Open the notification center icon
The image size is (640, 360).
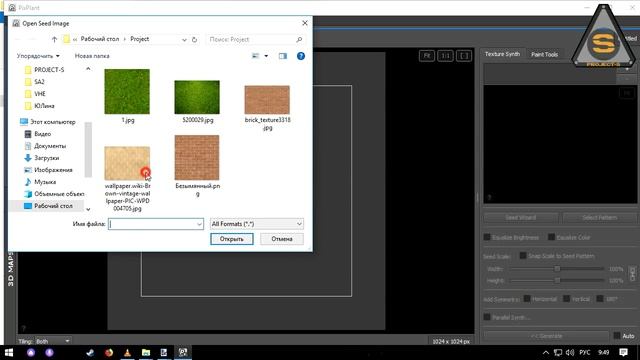coord(623,352)
